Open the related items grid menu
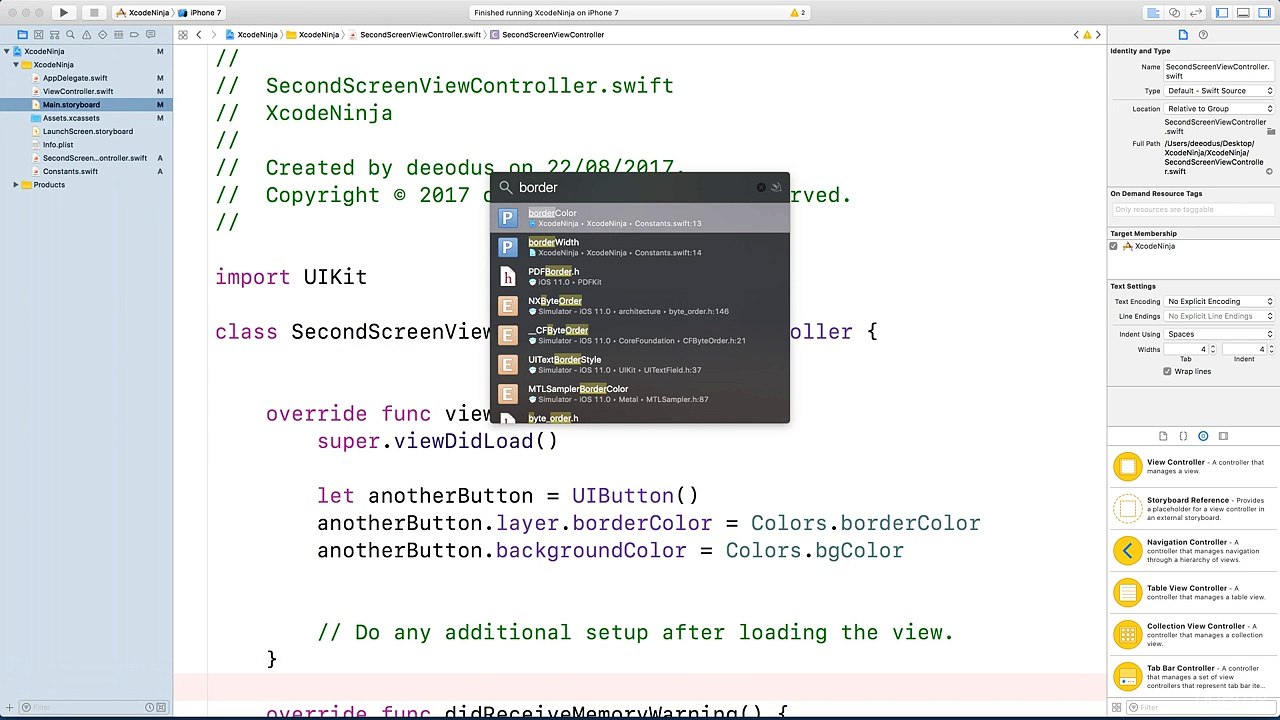 183,35
